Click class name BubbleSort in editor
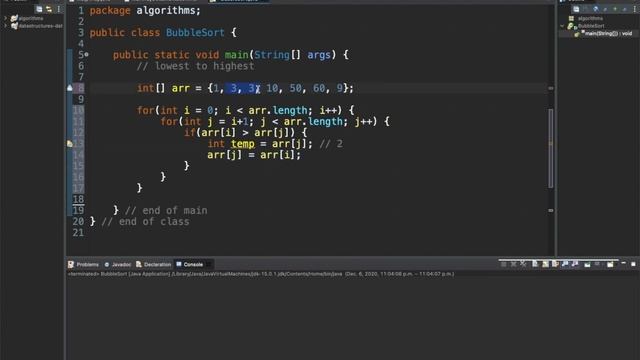Screen dimensions: 640x360 coord(195,33)
